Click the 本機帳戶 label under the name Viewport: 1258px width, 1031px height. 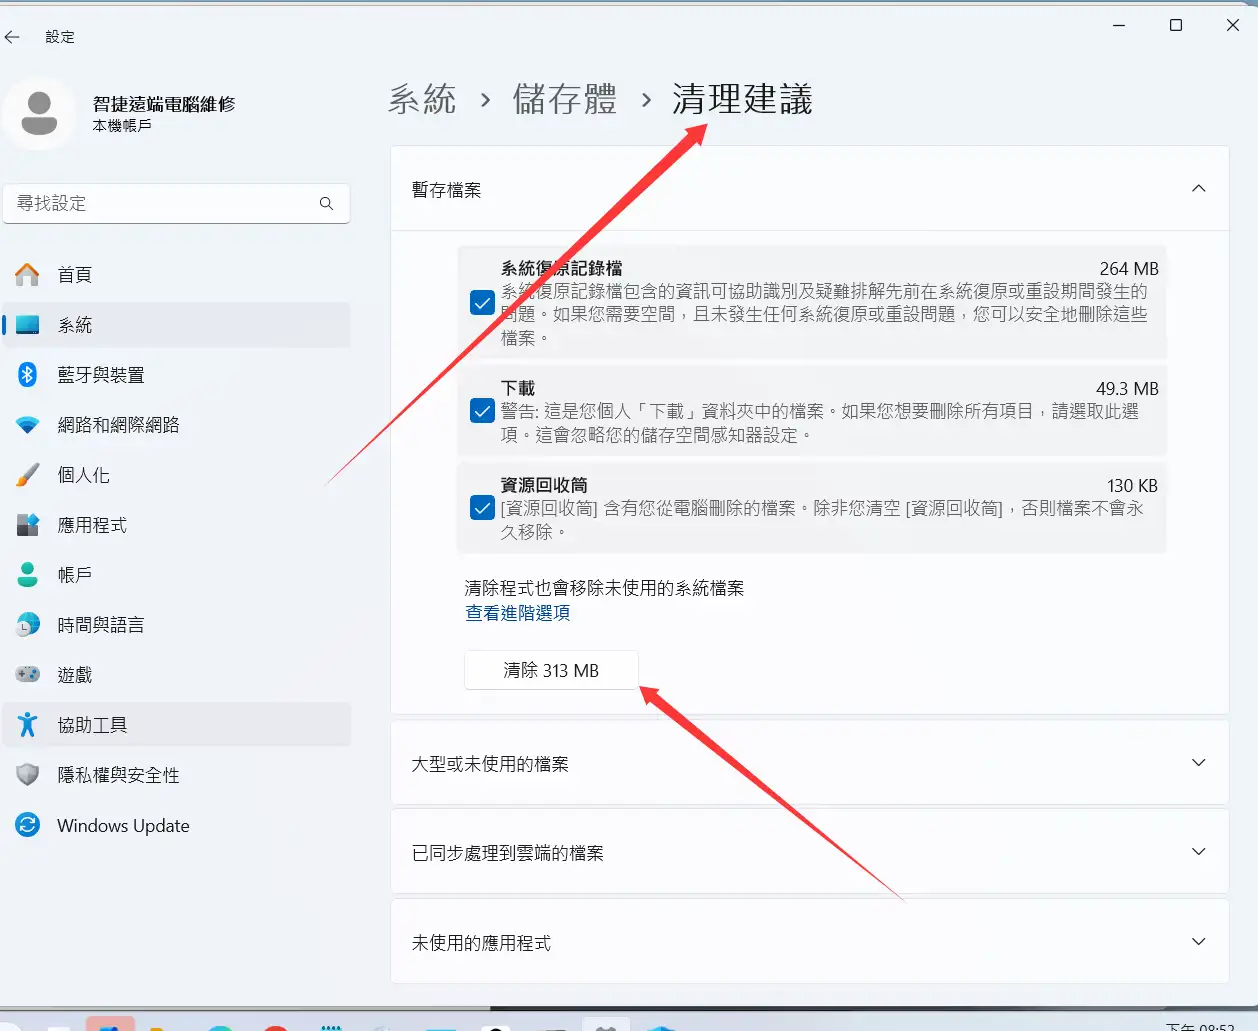click(122, 126)
